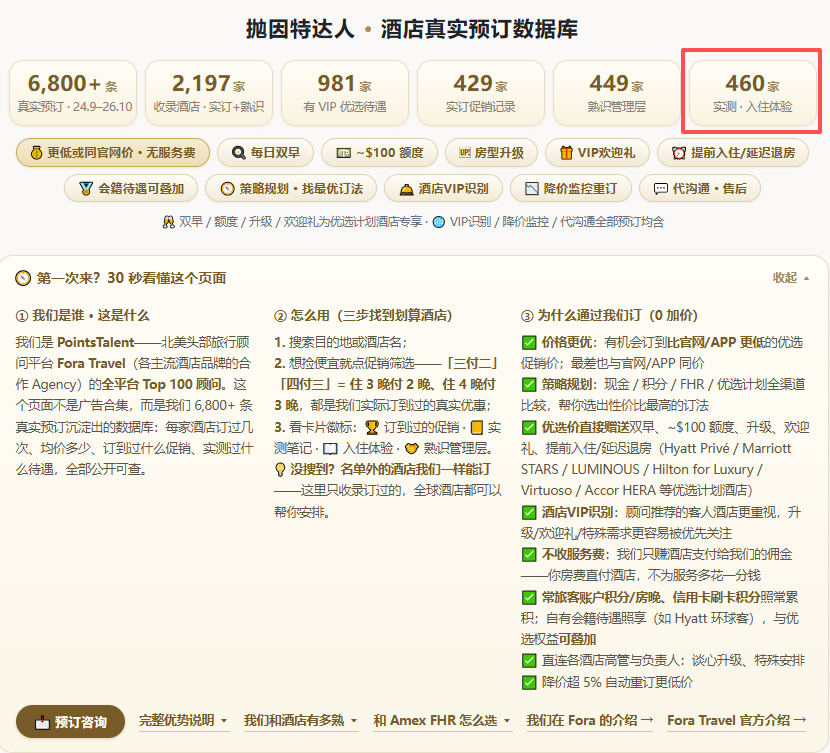Click the 预订咨询 button
The width and height of the screenshot is (830, 753).
pos(70,722)
